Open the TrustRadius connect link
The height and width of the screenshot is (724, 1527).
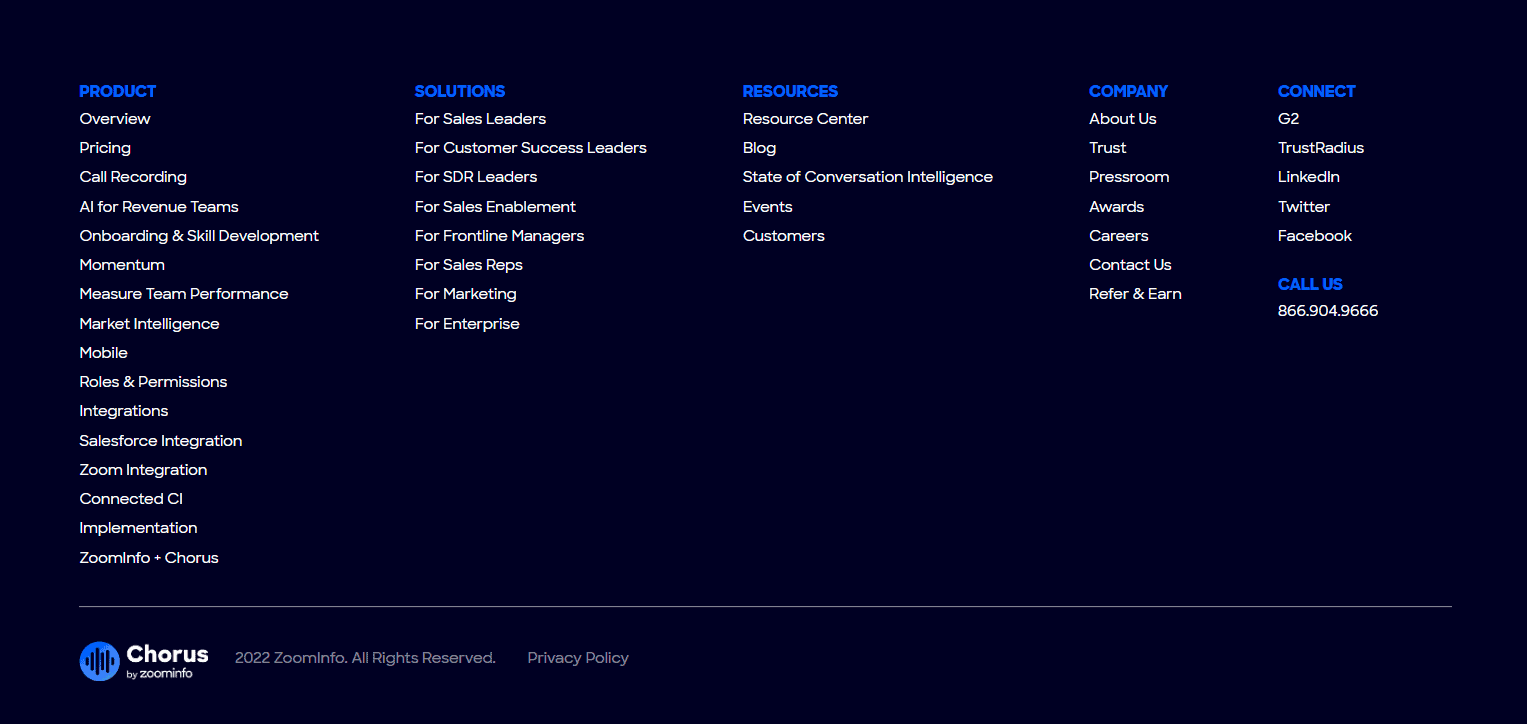pyautogui.click(x=1320, y=148)
